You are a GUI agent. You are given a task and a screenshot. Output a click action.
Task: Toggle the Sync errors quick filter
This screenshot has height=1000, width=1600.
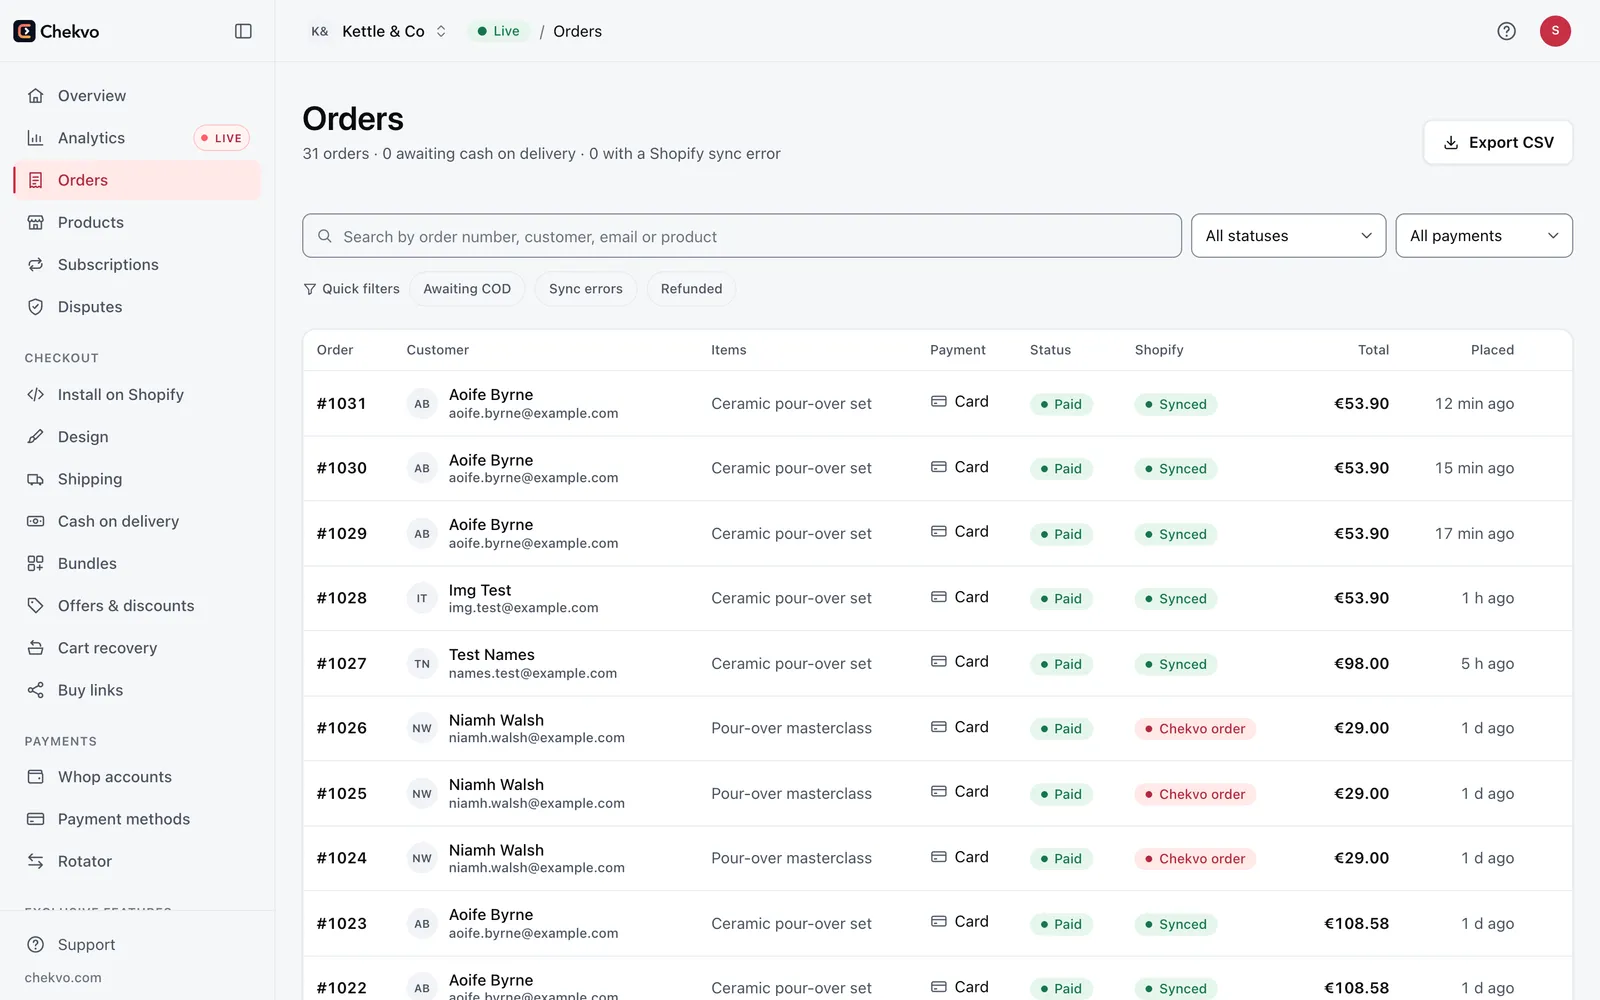[x=586, y=289]
